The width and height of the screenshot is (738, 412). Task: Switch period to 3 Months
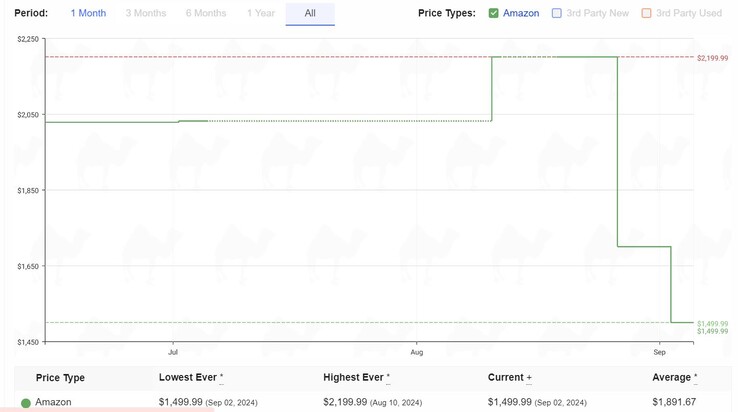tap(146, 13)
